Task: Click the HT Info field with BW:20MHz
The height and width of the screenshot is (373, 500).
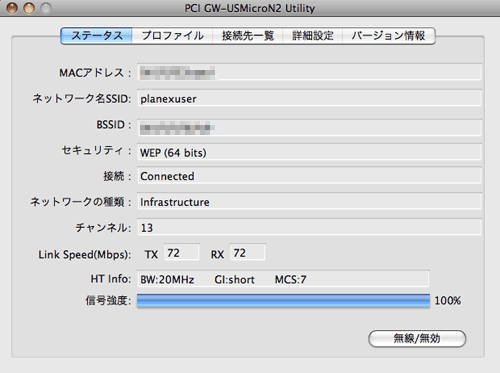Action: pos(283,279)
